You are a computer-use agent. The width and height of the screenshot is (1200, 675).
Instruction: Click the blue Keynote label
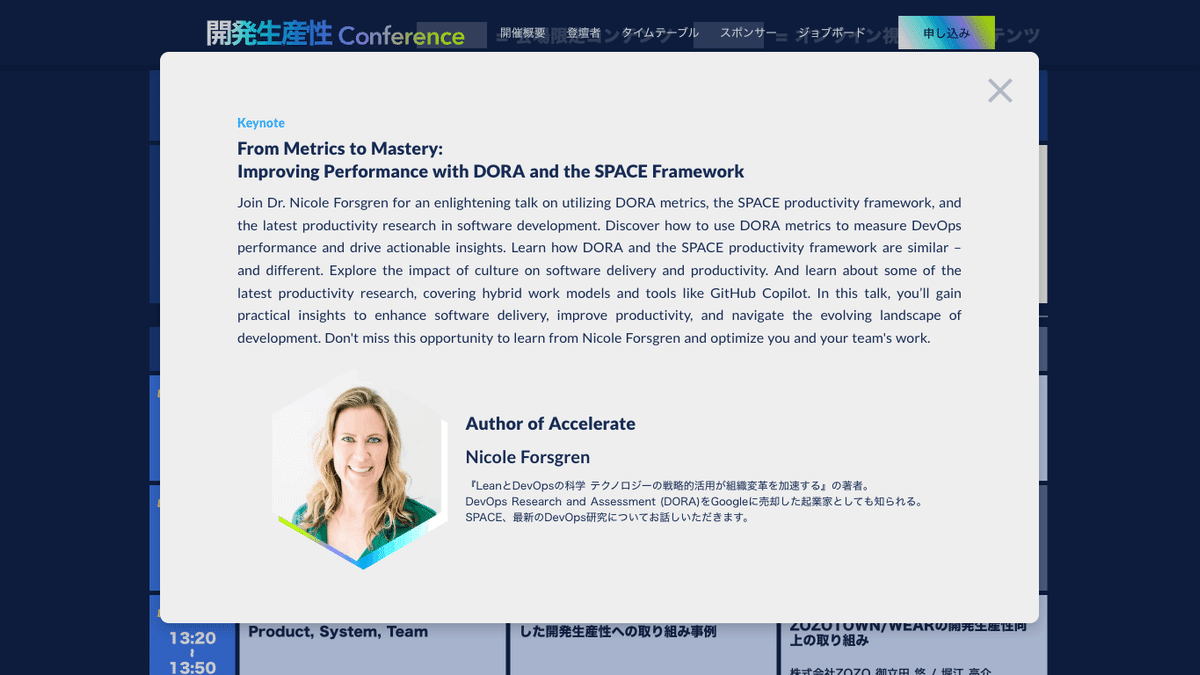[261, 123]
